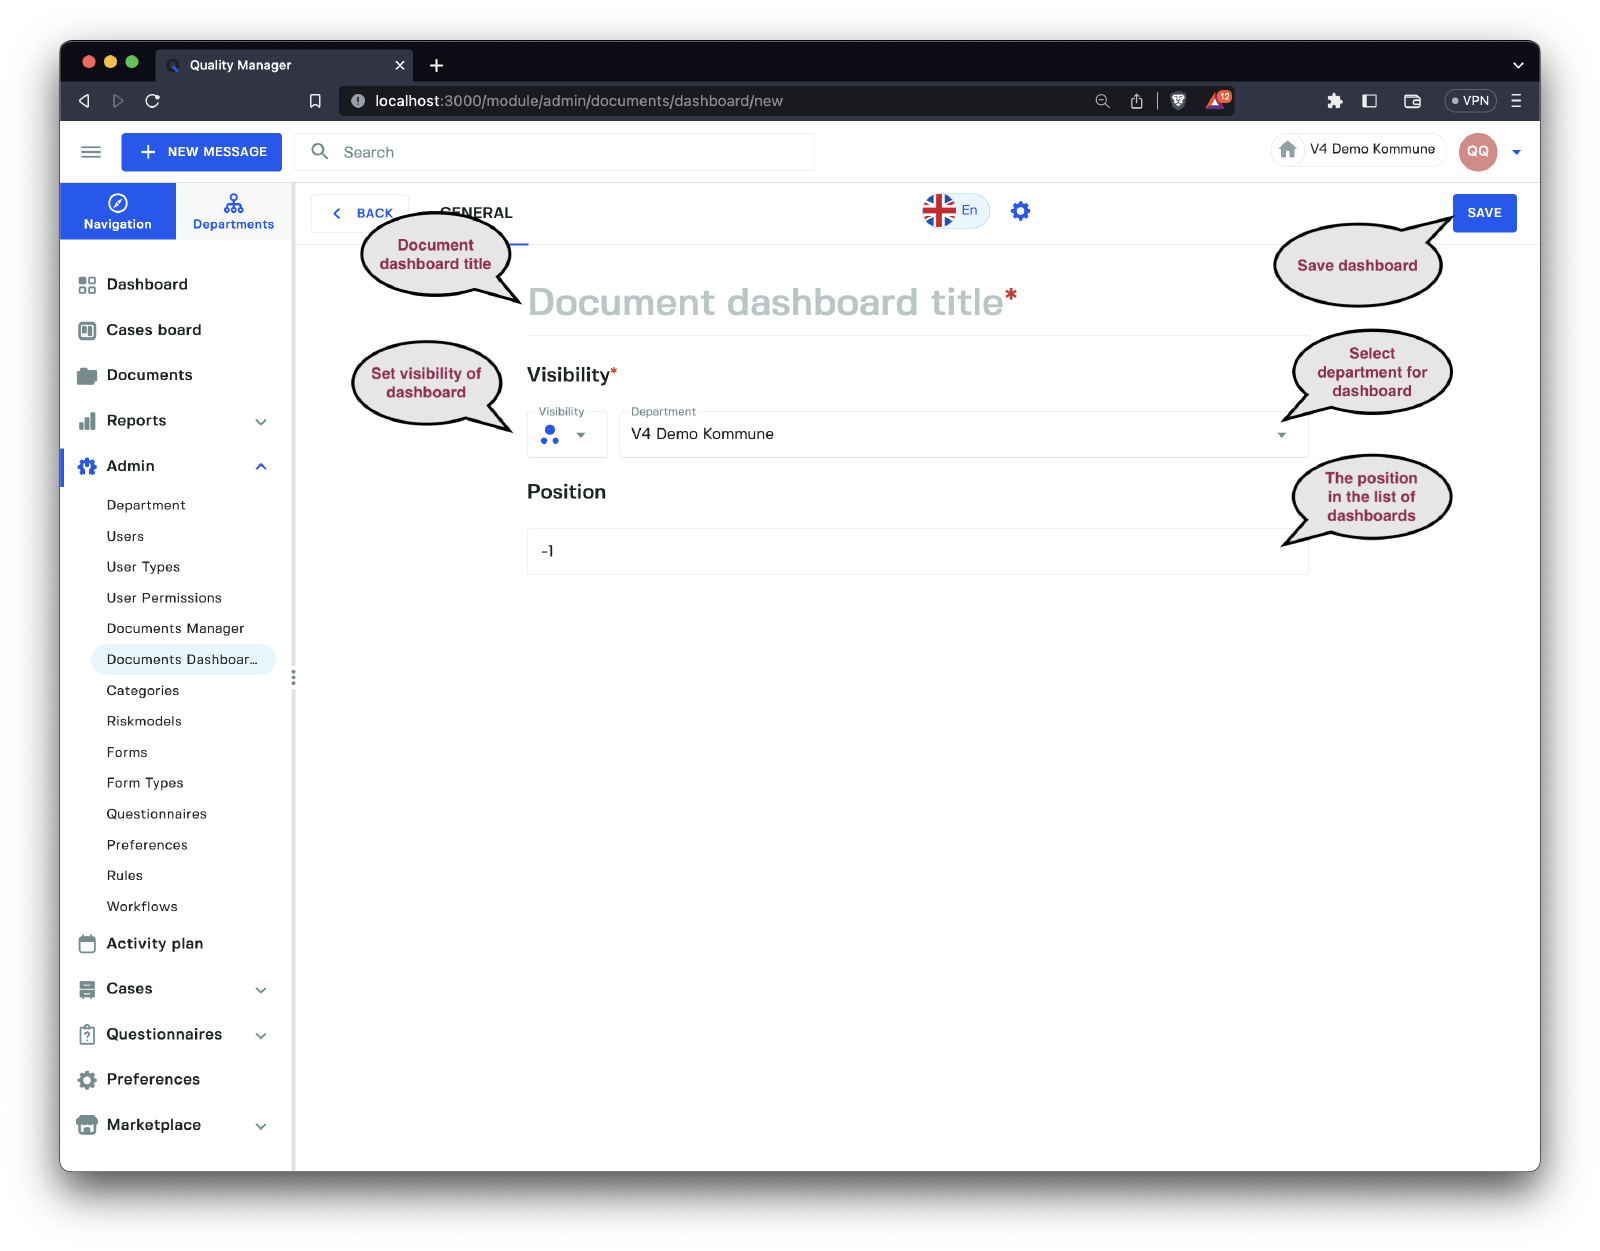The width and height of the screenshot is (1600, 1251).
Task: Click the Activity plan calendar icon
Action: tap(87, 943)
